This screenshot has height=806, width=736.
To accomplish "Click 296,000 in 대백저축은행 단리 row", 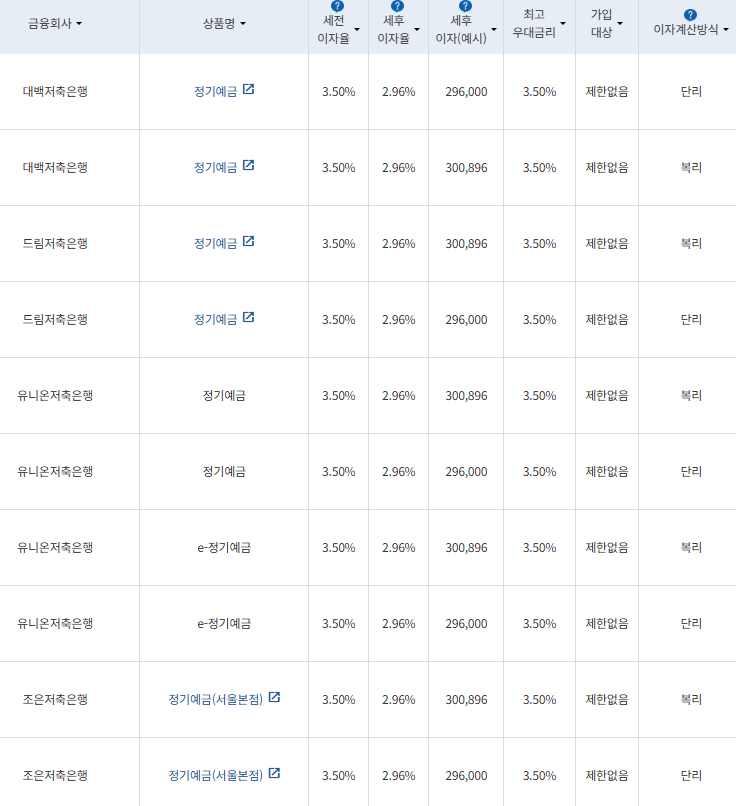I will coord(466,92).
